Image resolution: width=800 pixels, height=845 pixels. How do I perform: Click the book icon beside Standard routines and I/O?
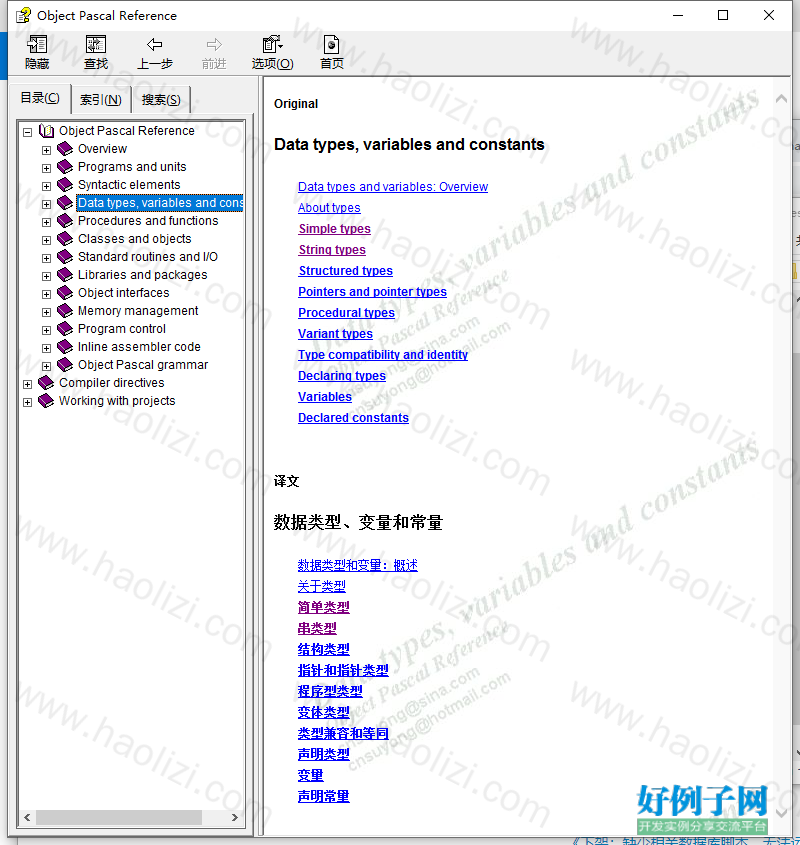(x=65, y=257)
